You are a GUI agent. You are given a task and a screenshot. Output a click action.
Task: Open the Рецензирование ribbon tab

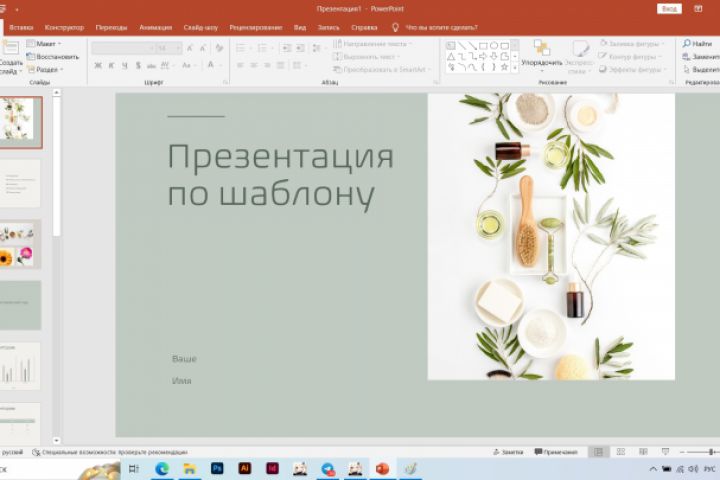pyautogui.click(x=256, y=28)
